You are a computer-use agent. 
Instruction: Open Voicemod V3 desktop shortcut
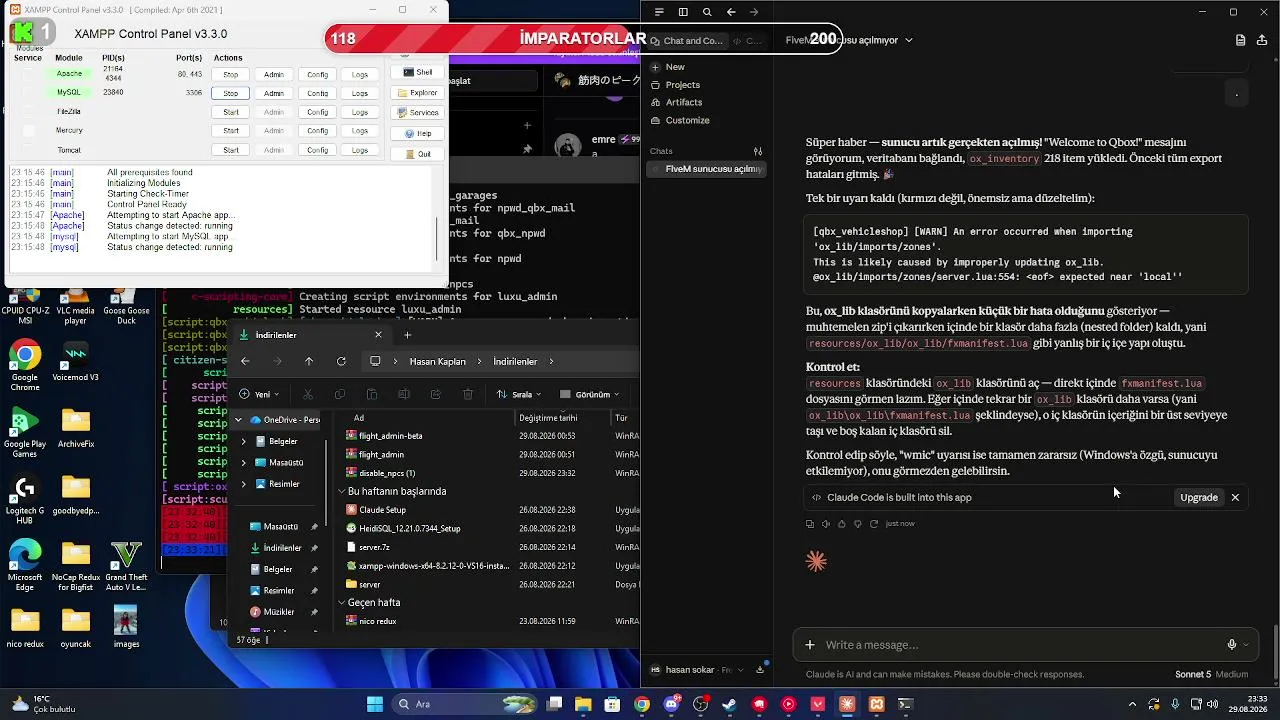click(75, 362)
